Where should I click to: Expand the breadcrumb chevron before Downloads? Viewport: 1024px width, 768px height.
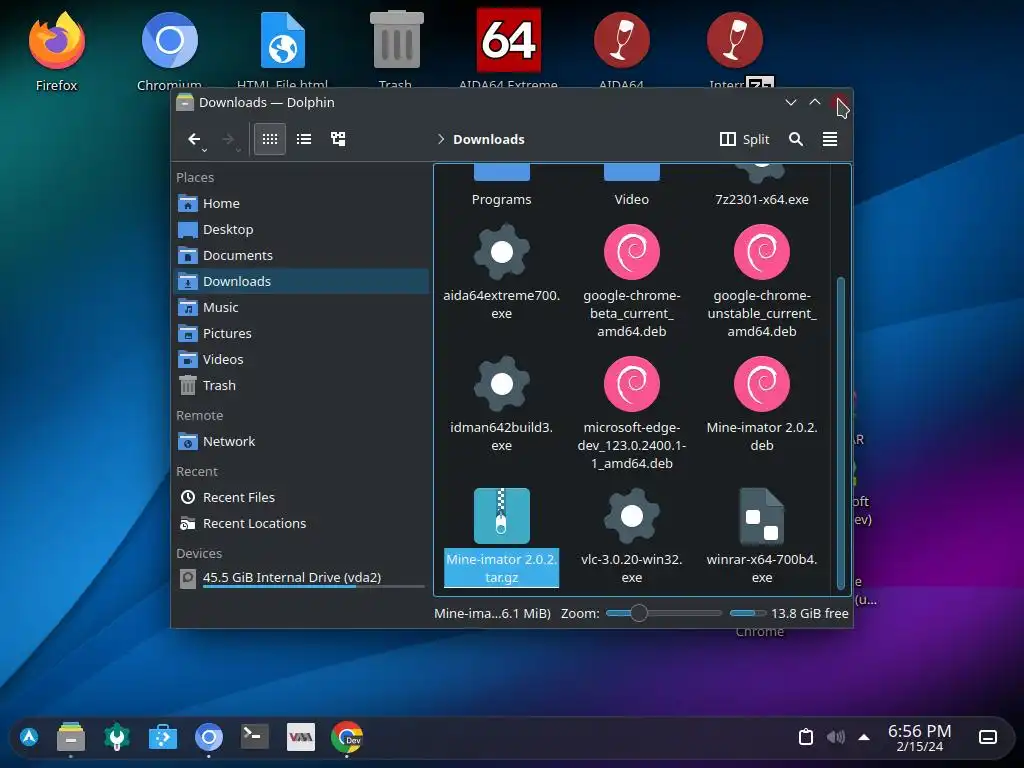tap(441, 139)
